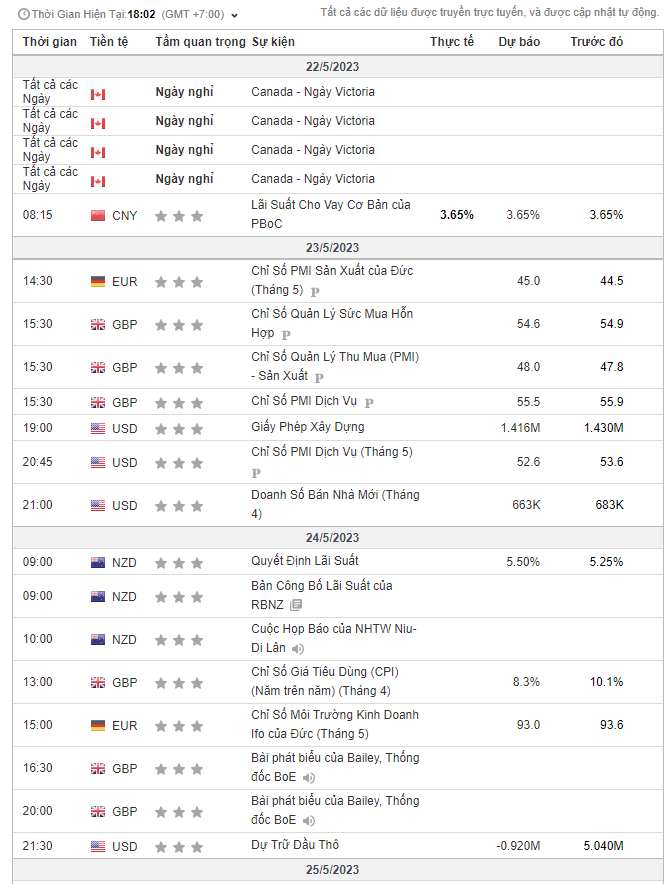Viewport: 672px width, 884px height.
Task: Click the Tầm quan trọng column header
Action: tap(200, 42)
